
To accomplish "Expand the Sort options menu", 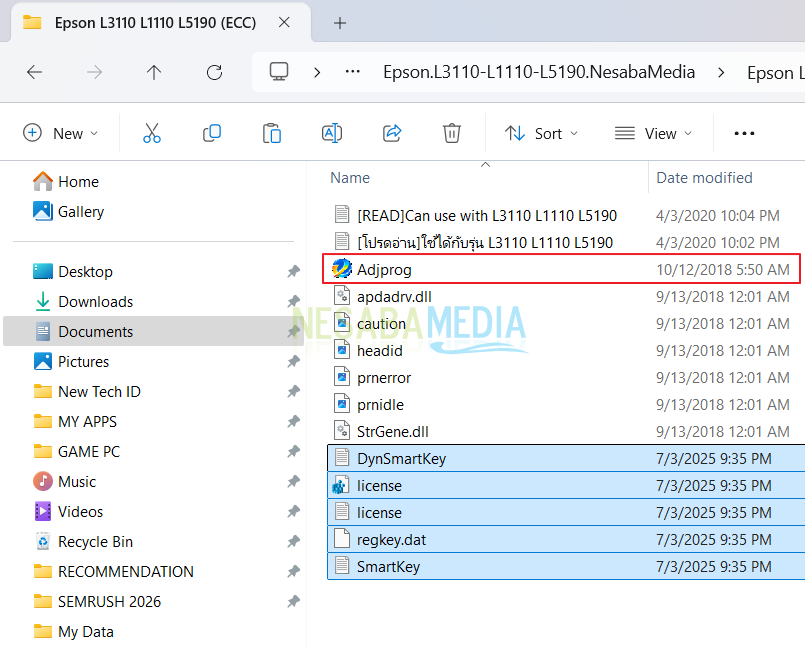I will 541,133.
